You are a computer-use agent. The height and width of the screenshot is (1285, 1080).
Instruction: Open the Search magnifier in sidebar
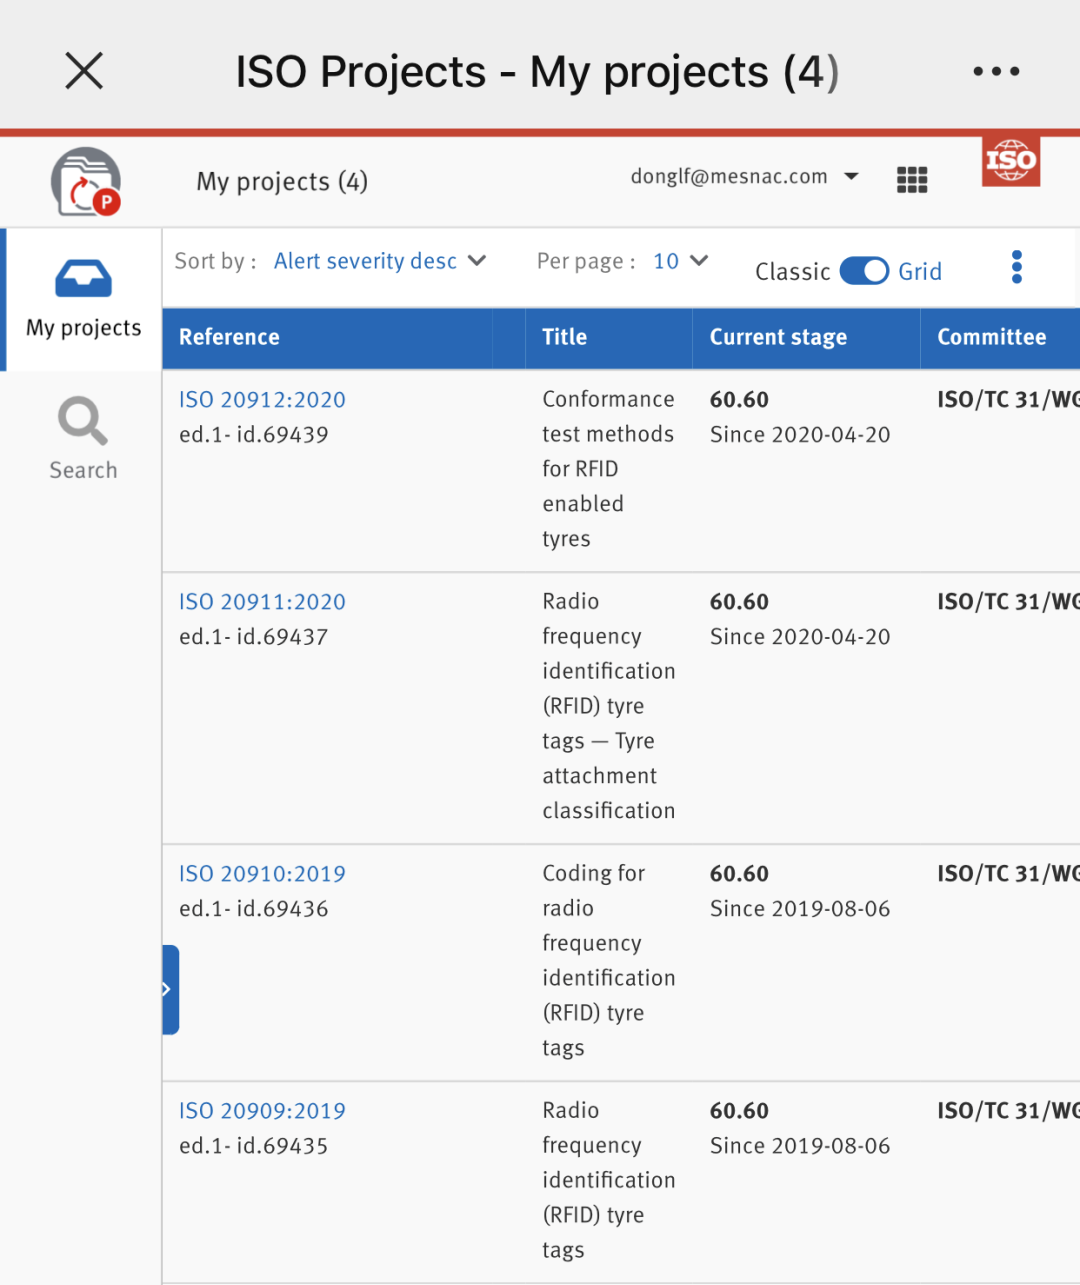(83, 421)
